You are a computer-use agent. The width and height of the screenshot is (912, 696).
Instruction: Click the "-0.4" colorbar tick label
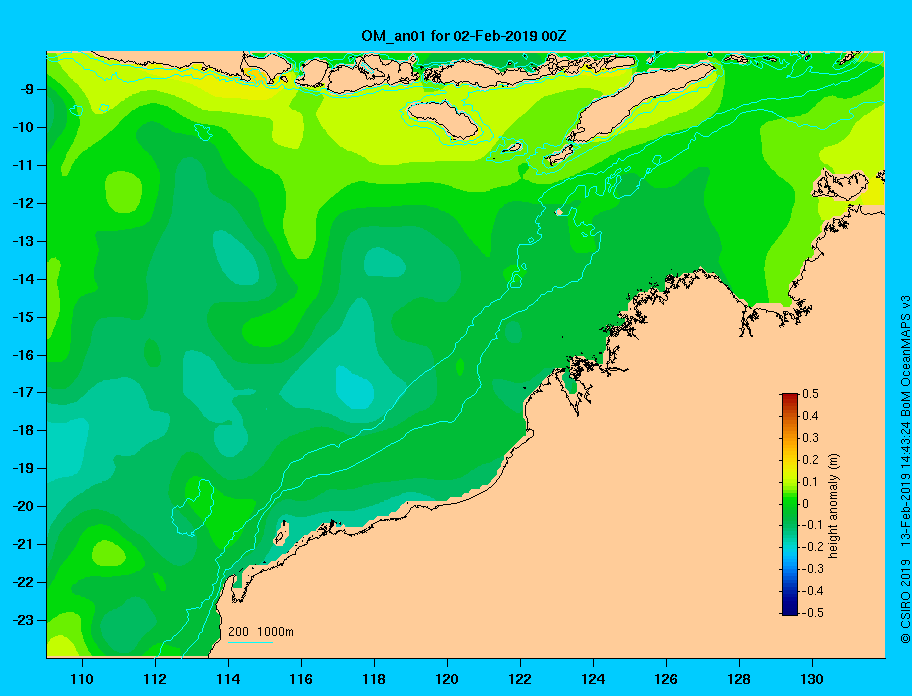pos(813,591)
